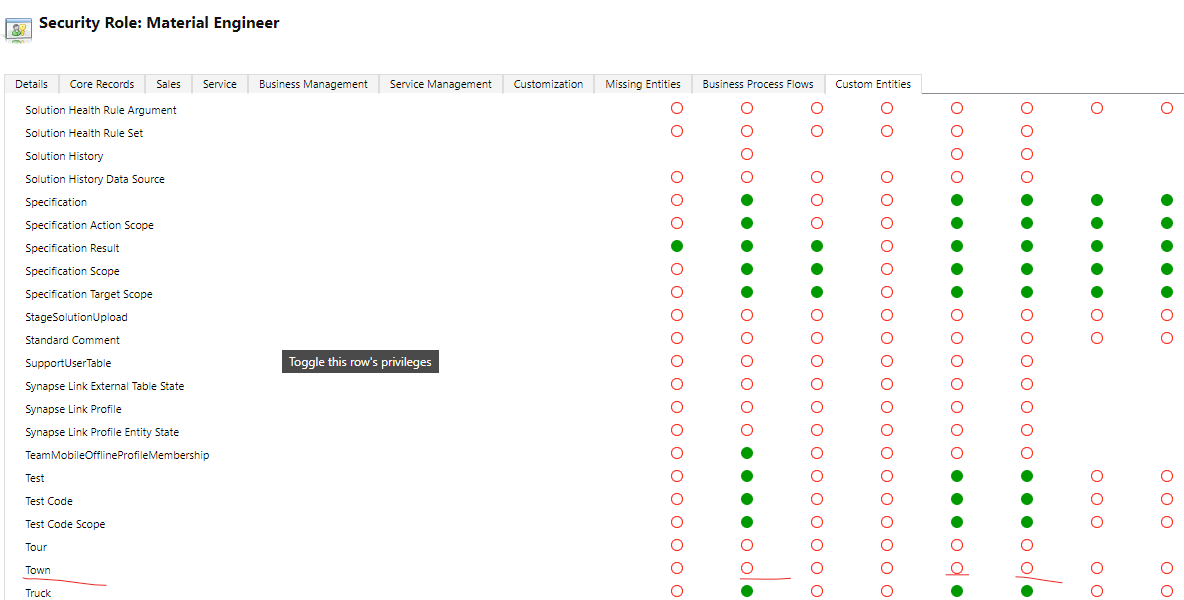Switch to the Core Records tab
1184x600 pixels.
tap(101, 84)
